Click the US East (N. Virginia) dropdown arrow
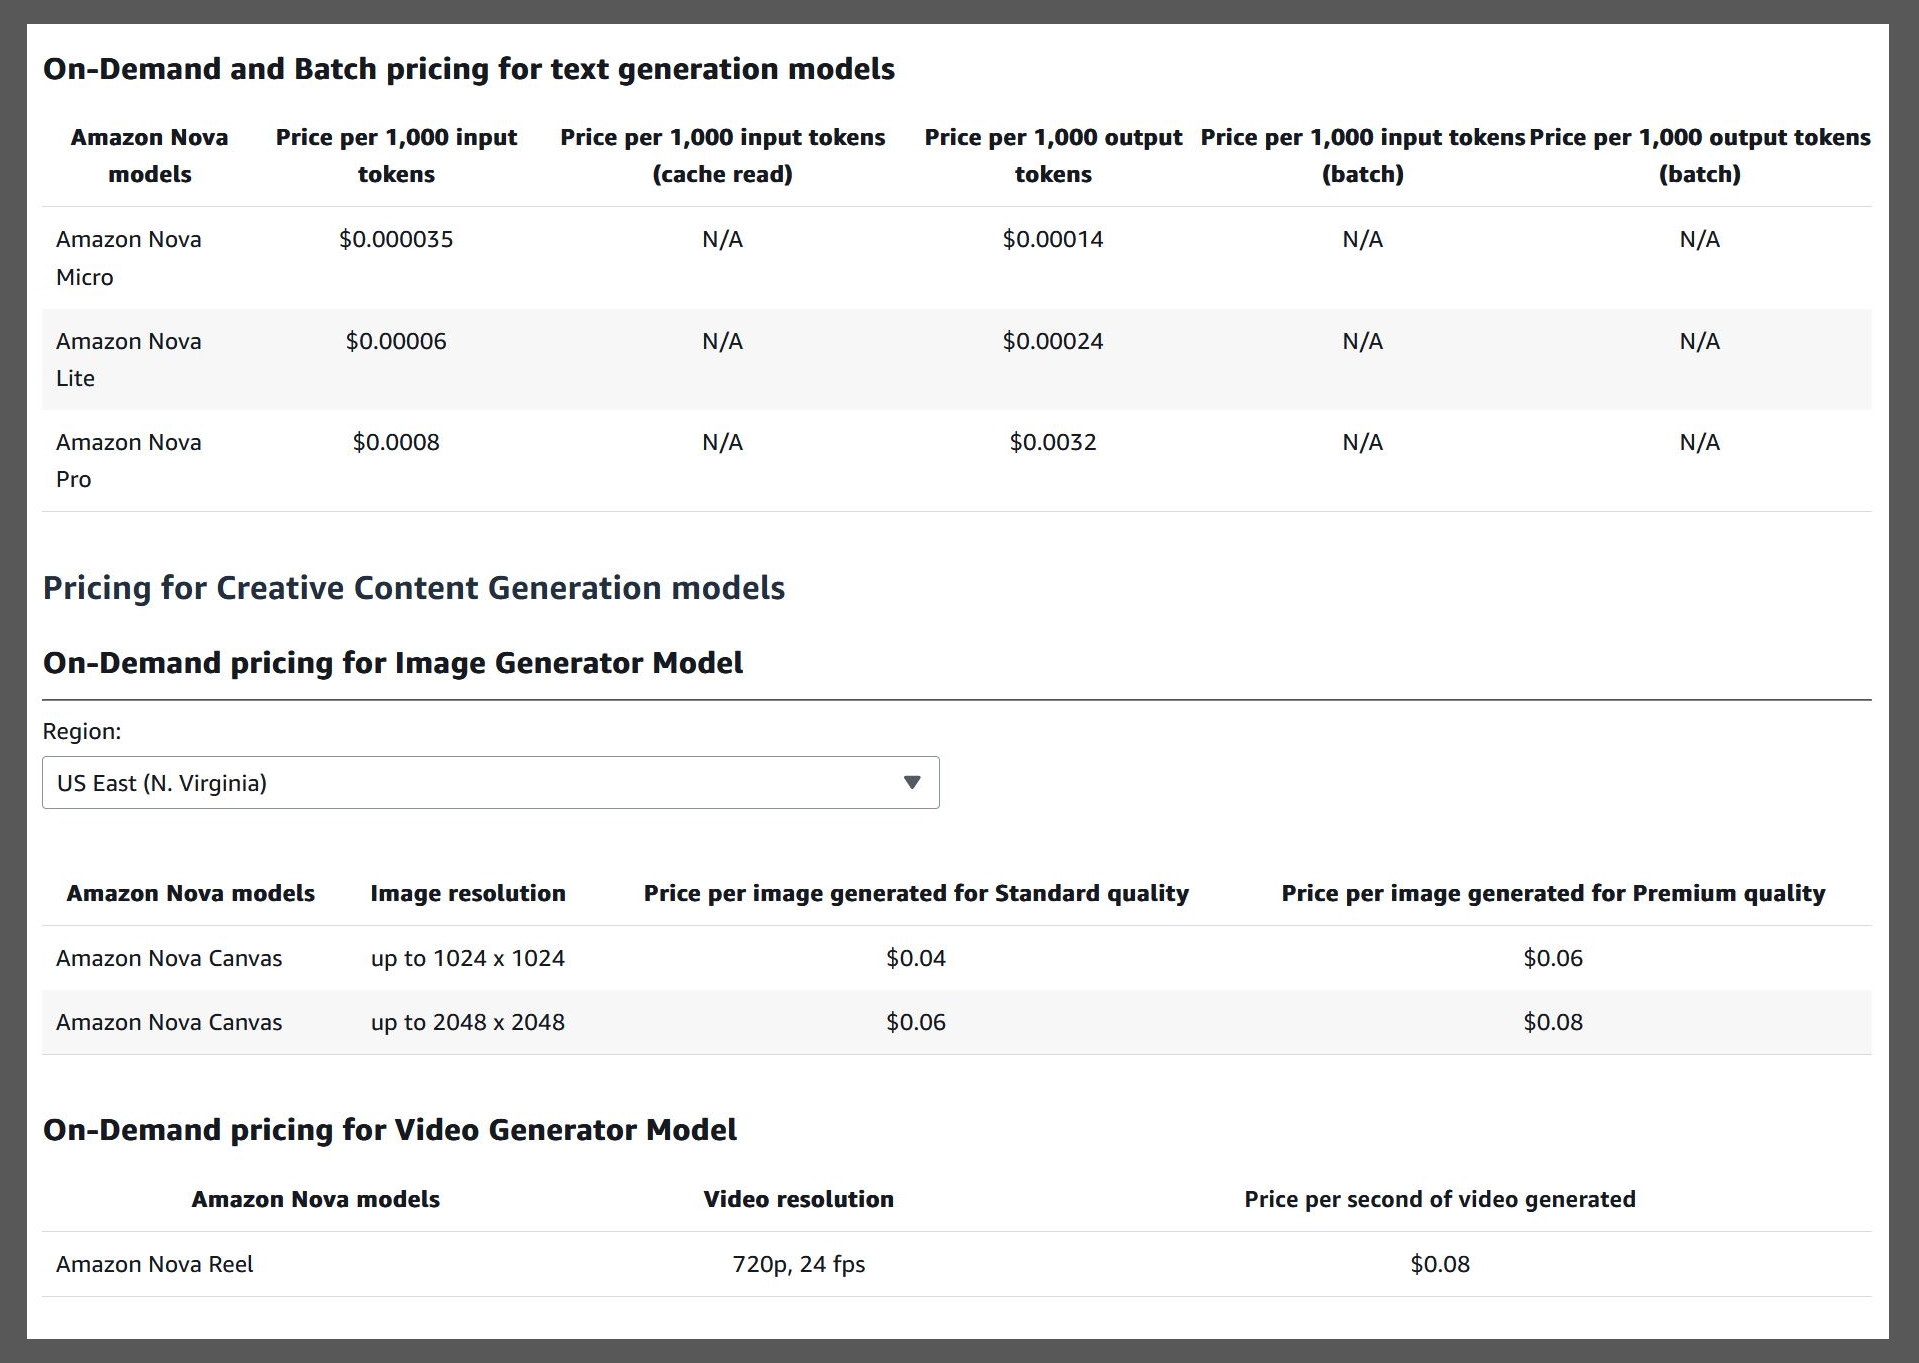This screenshot has width=1919, height=1363. coord(911,783)
